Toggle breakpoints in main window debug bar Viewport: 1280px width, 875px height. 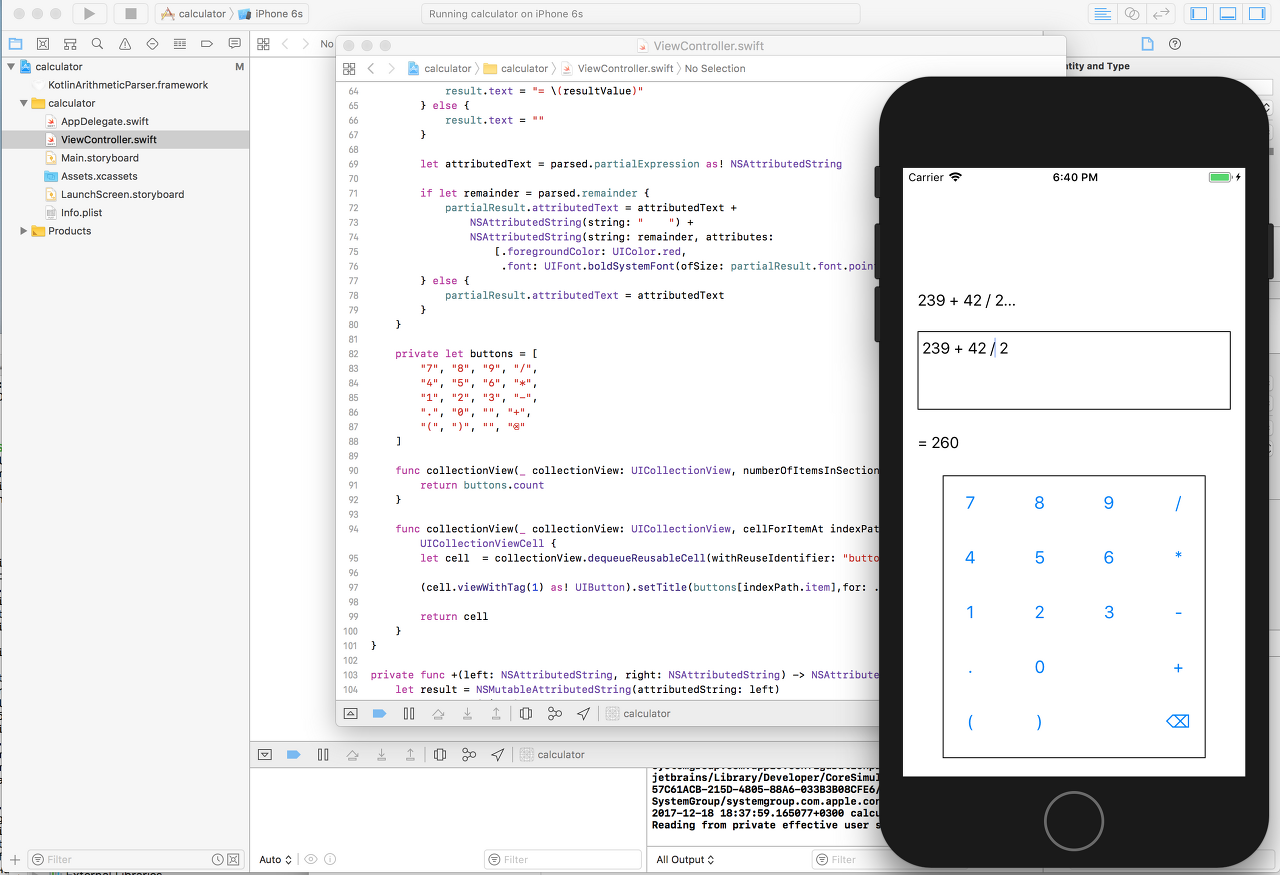coord(293,755)
